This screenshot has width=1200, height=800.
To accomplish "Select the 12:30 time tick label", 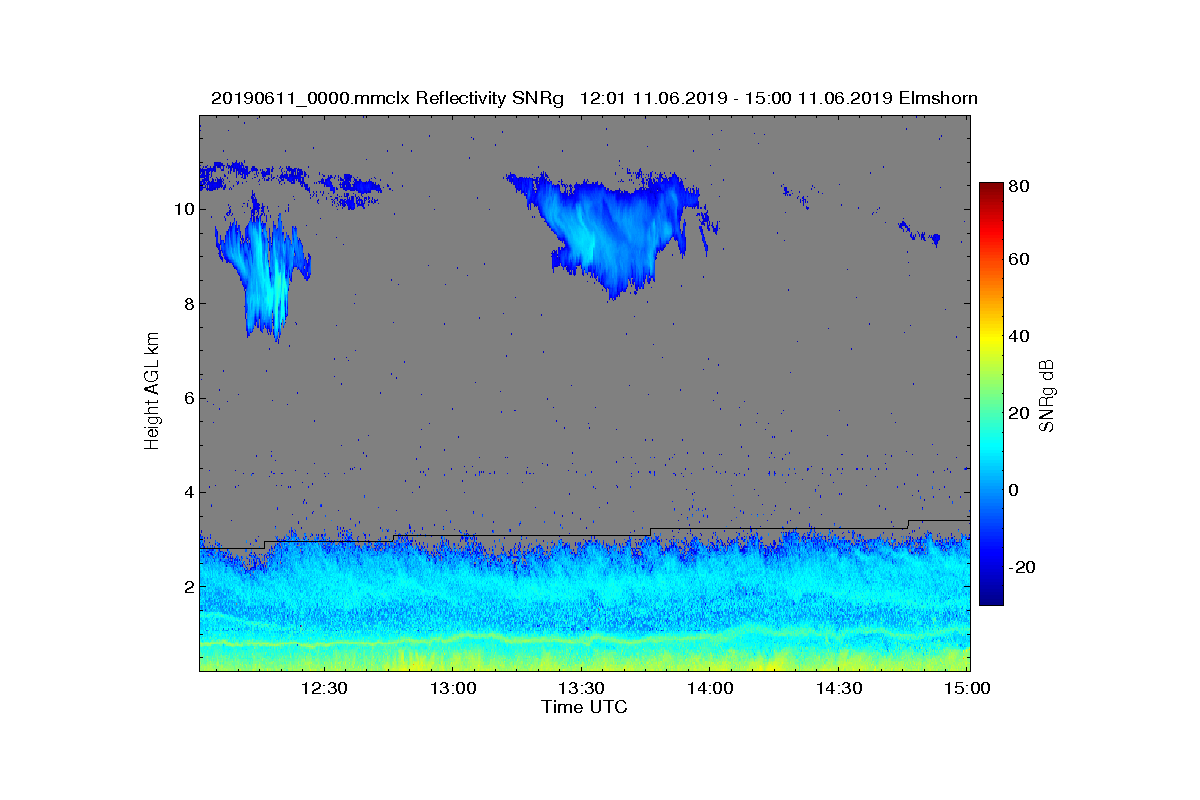I will [x=324, y=689].
